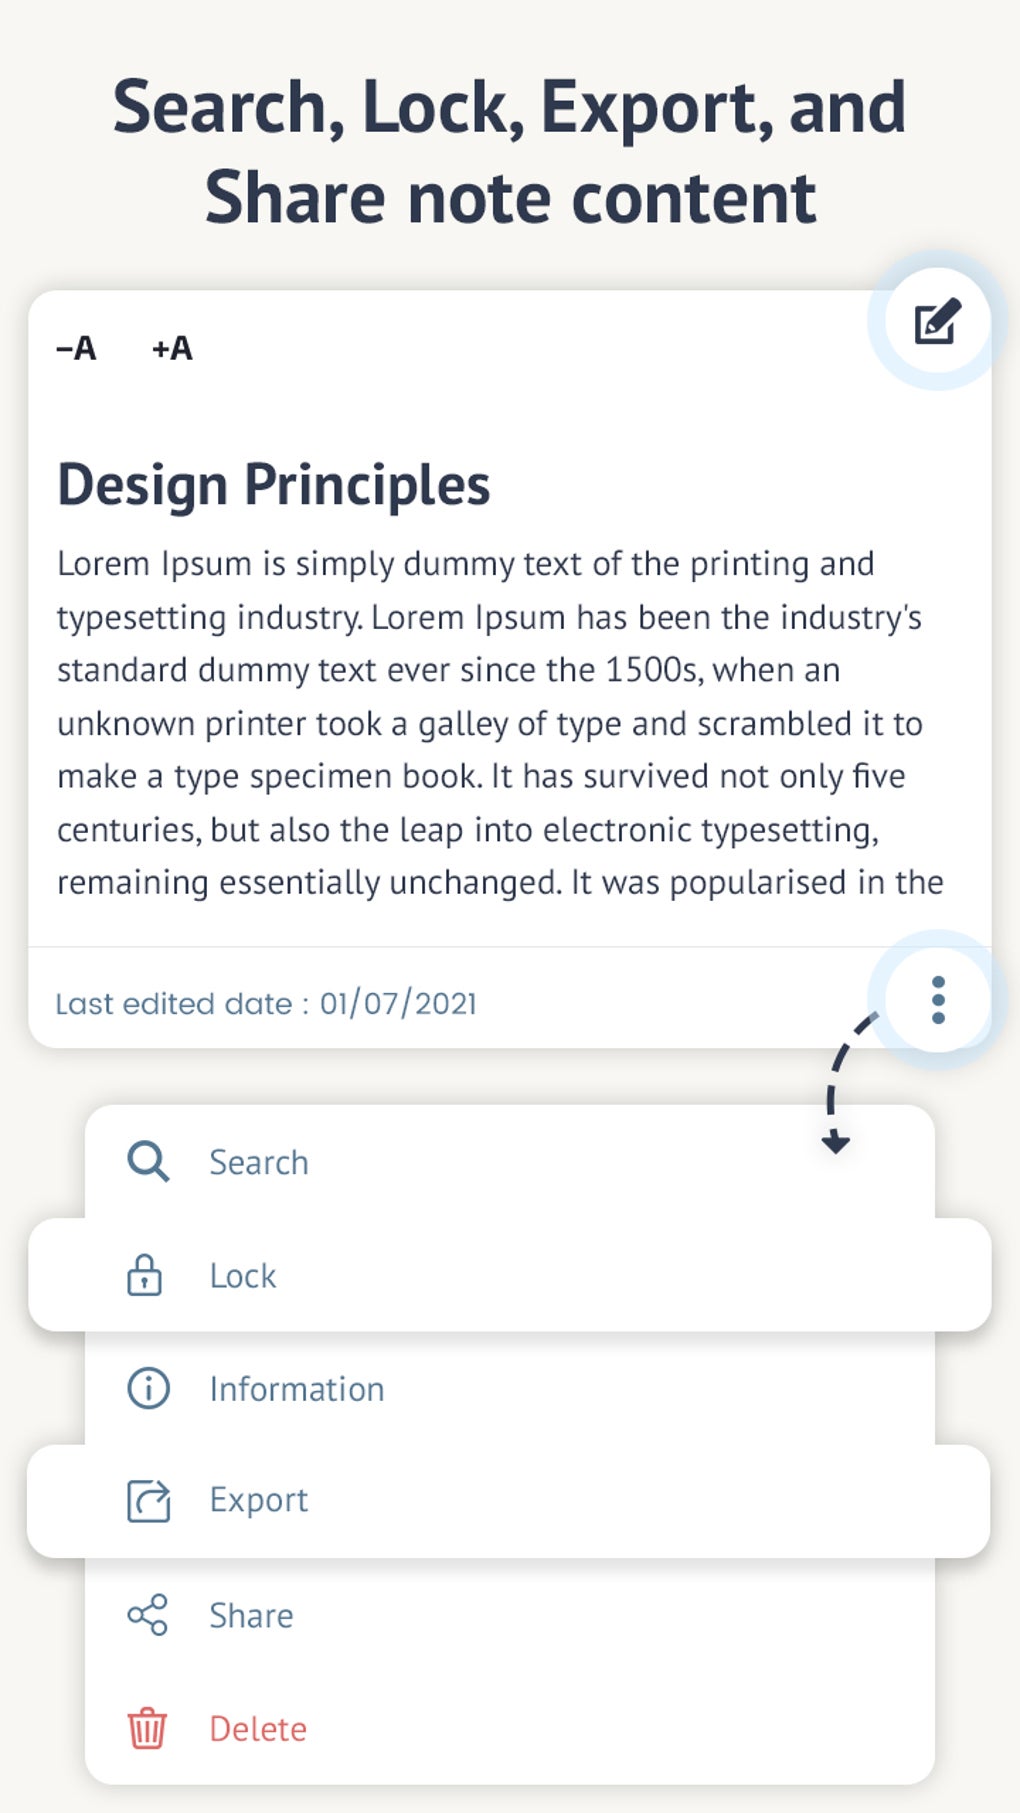
Task: Increase font size with +A
Action: tap(172, 348)
